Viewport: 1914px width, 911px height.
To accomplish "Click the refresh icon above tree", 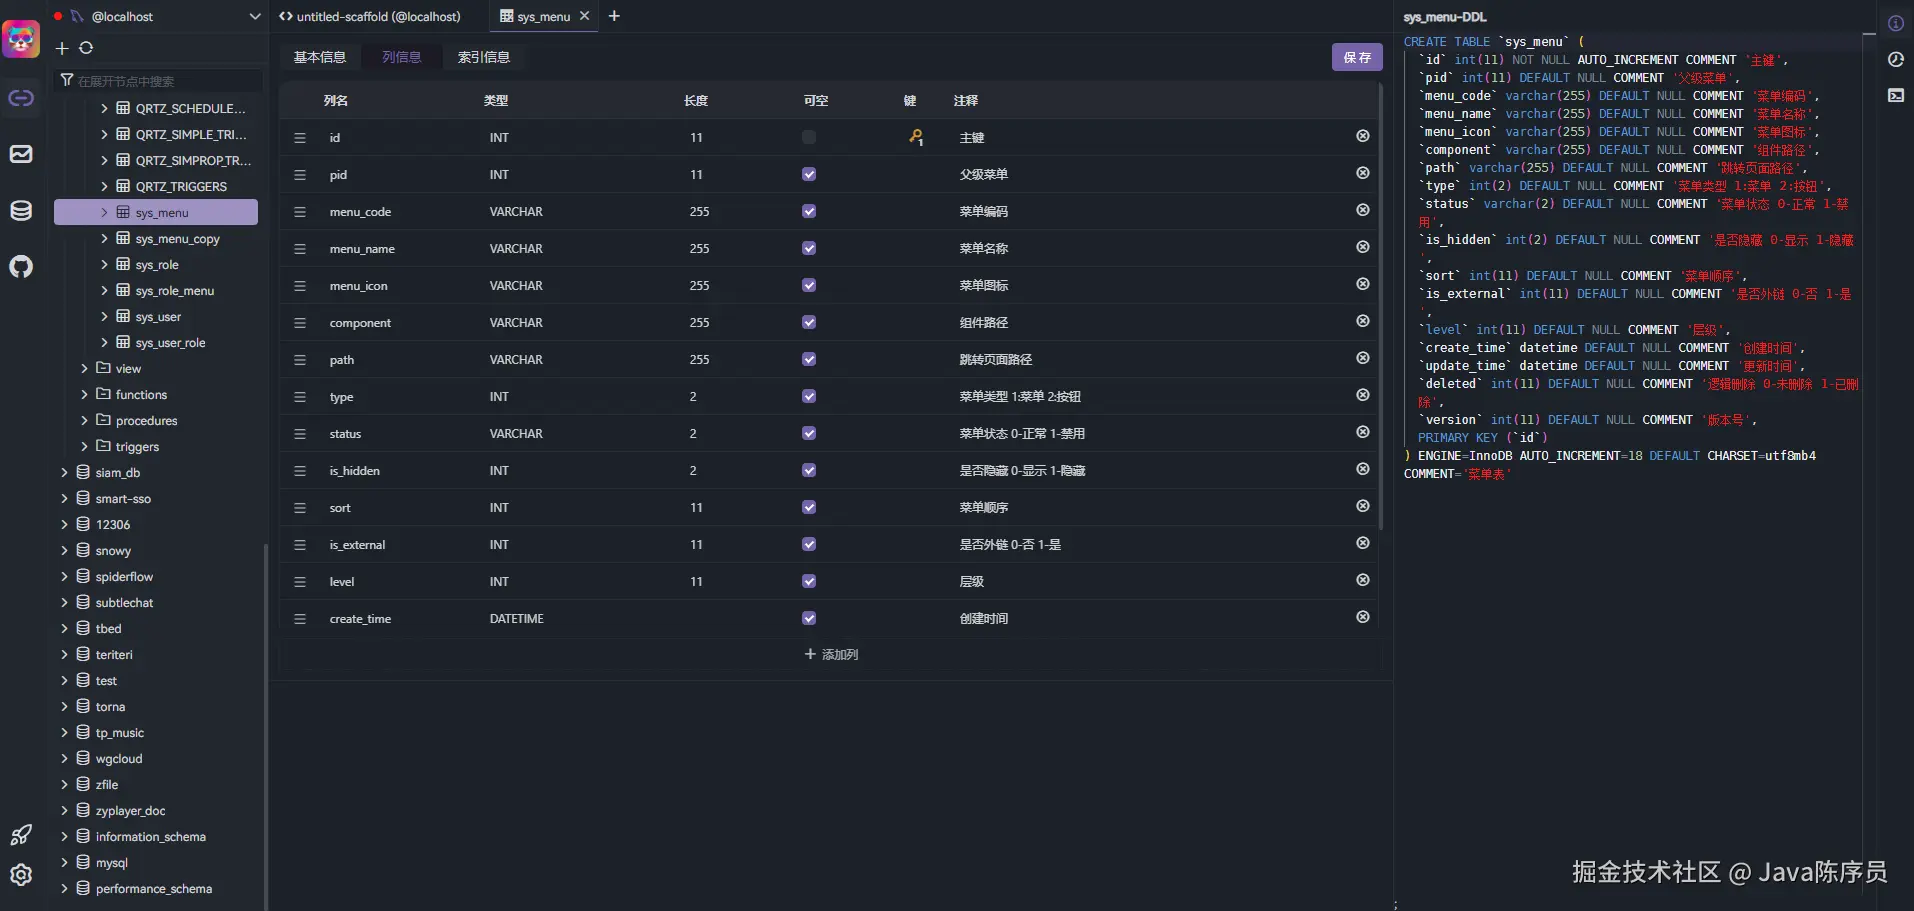I will tap(86, 48).
